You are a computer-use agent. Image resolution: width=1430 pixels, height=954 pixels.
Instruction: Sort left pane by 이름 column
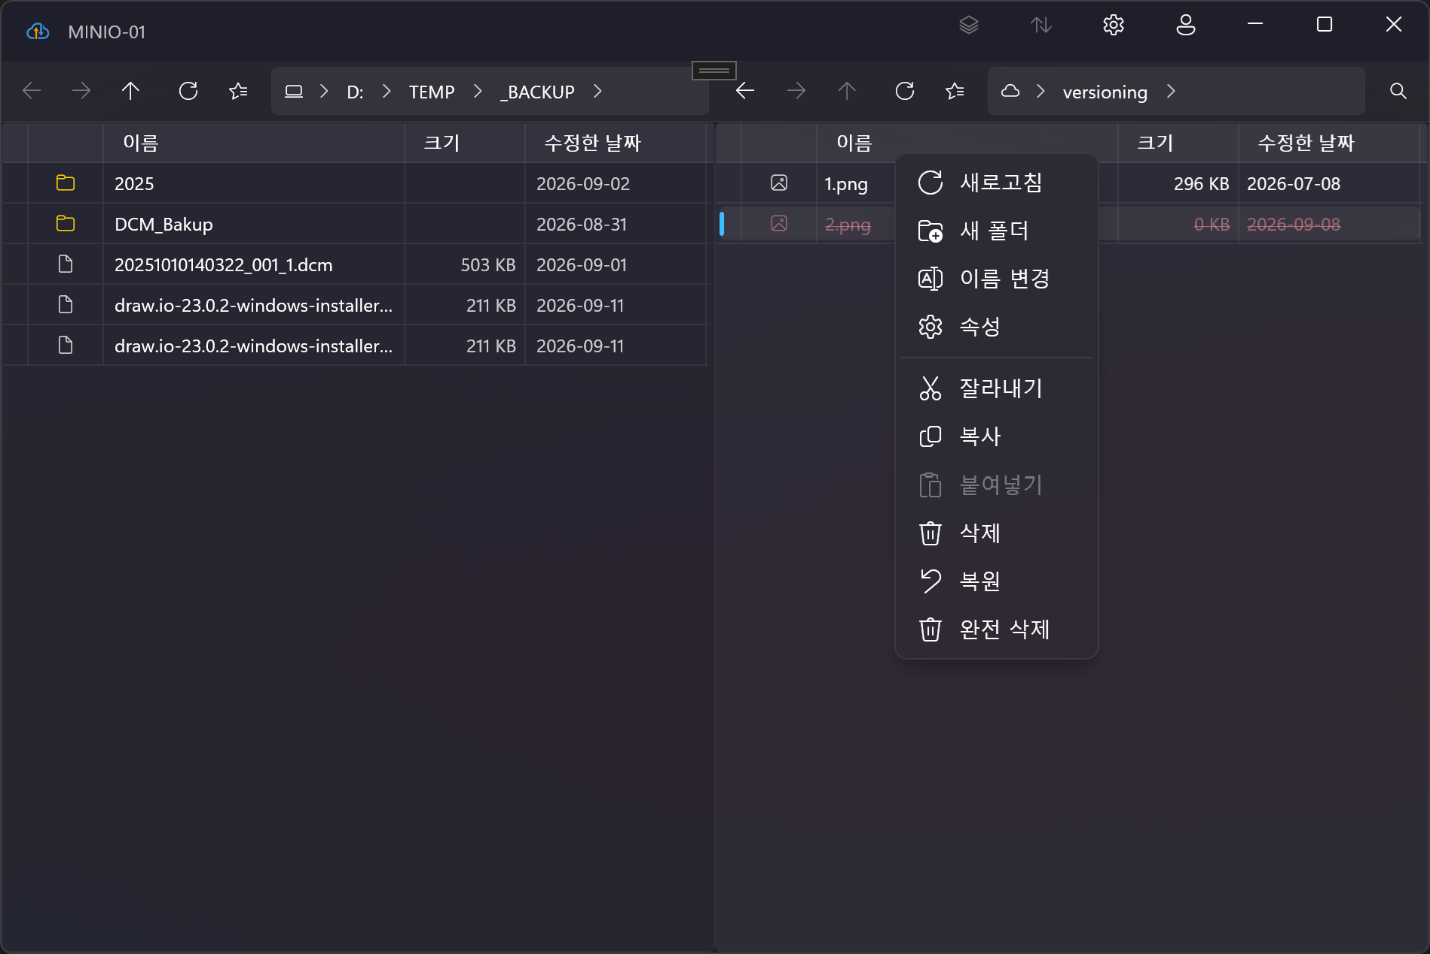coord(254,143)
